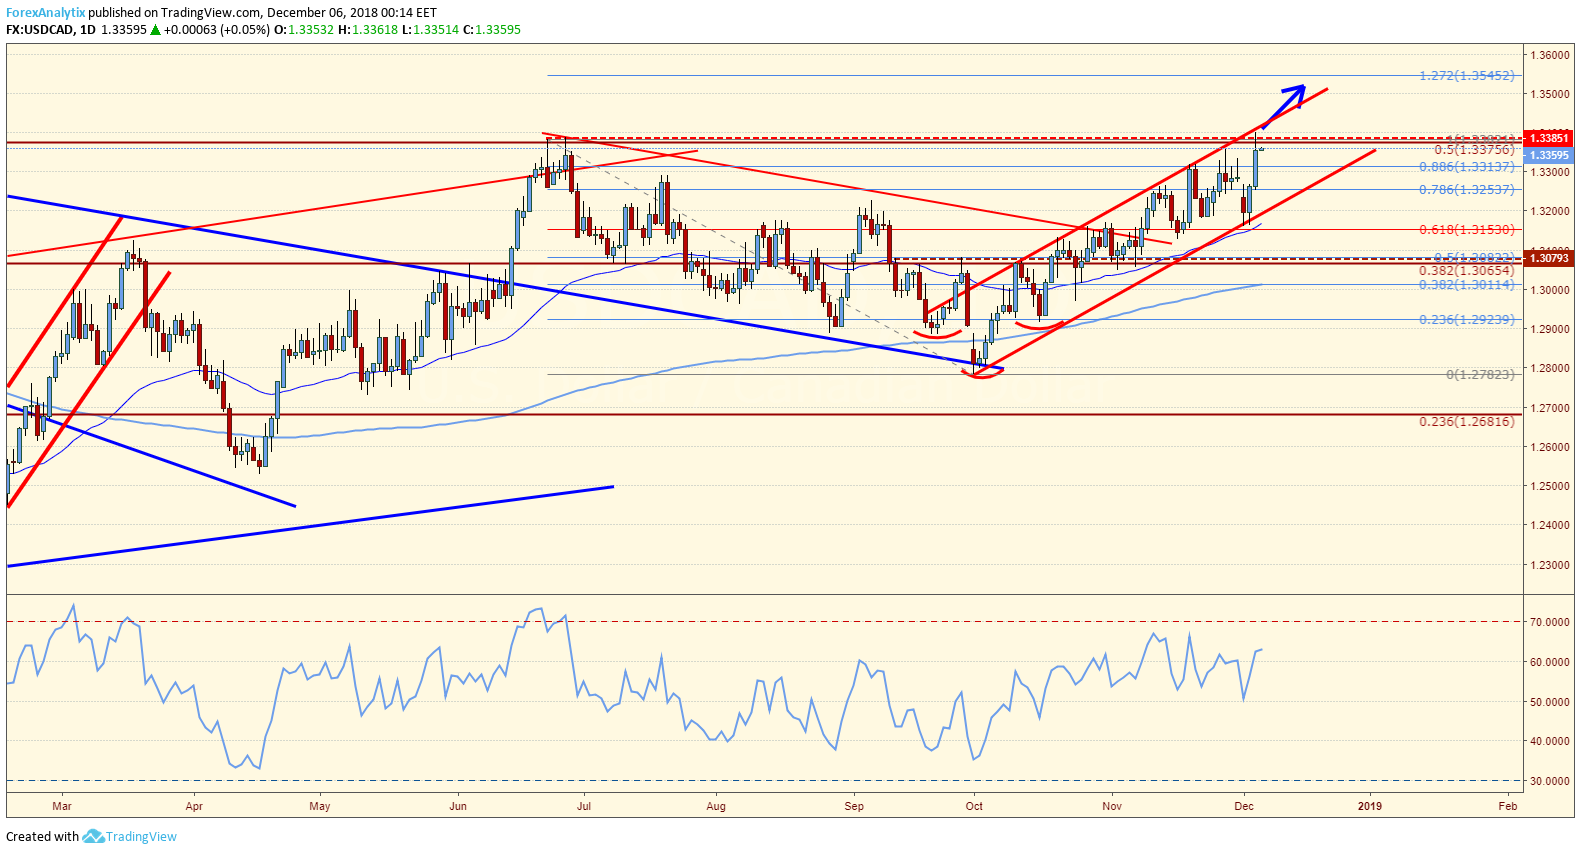Click the TradingView cloud logo icon
1581x854 pixels.
pyautogui.click(x=93, y=836)
